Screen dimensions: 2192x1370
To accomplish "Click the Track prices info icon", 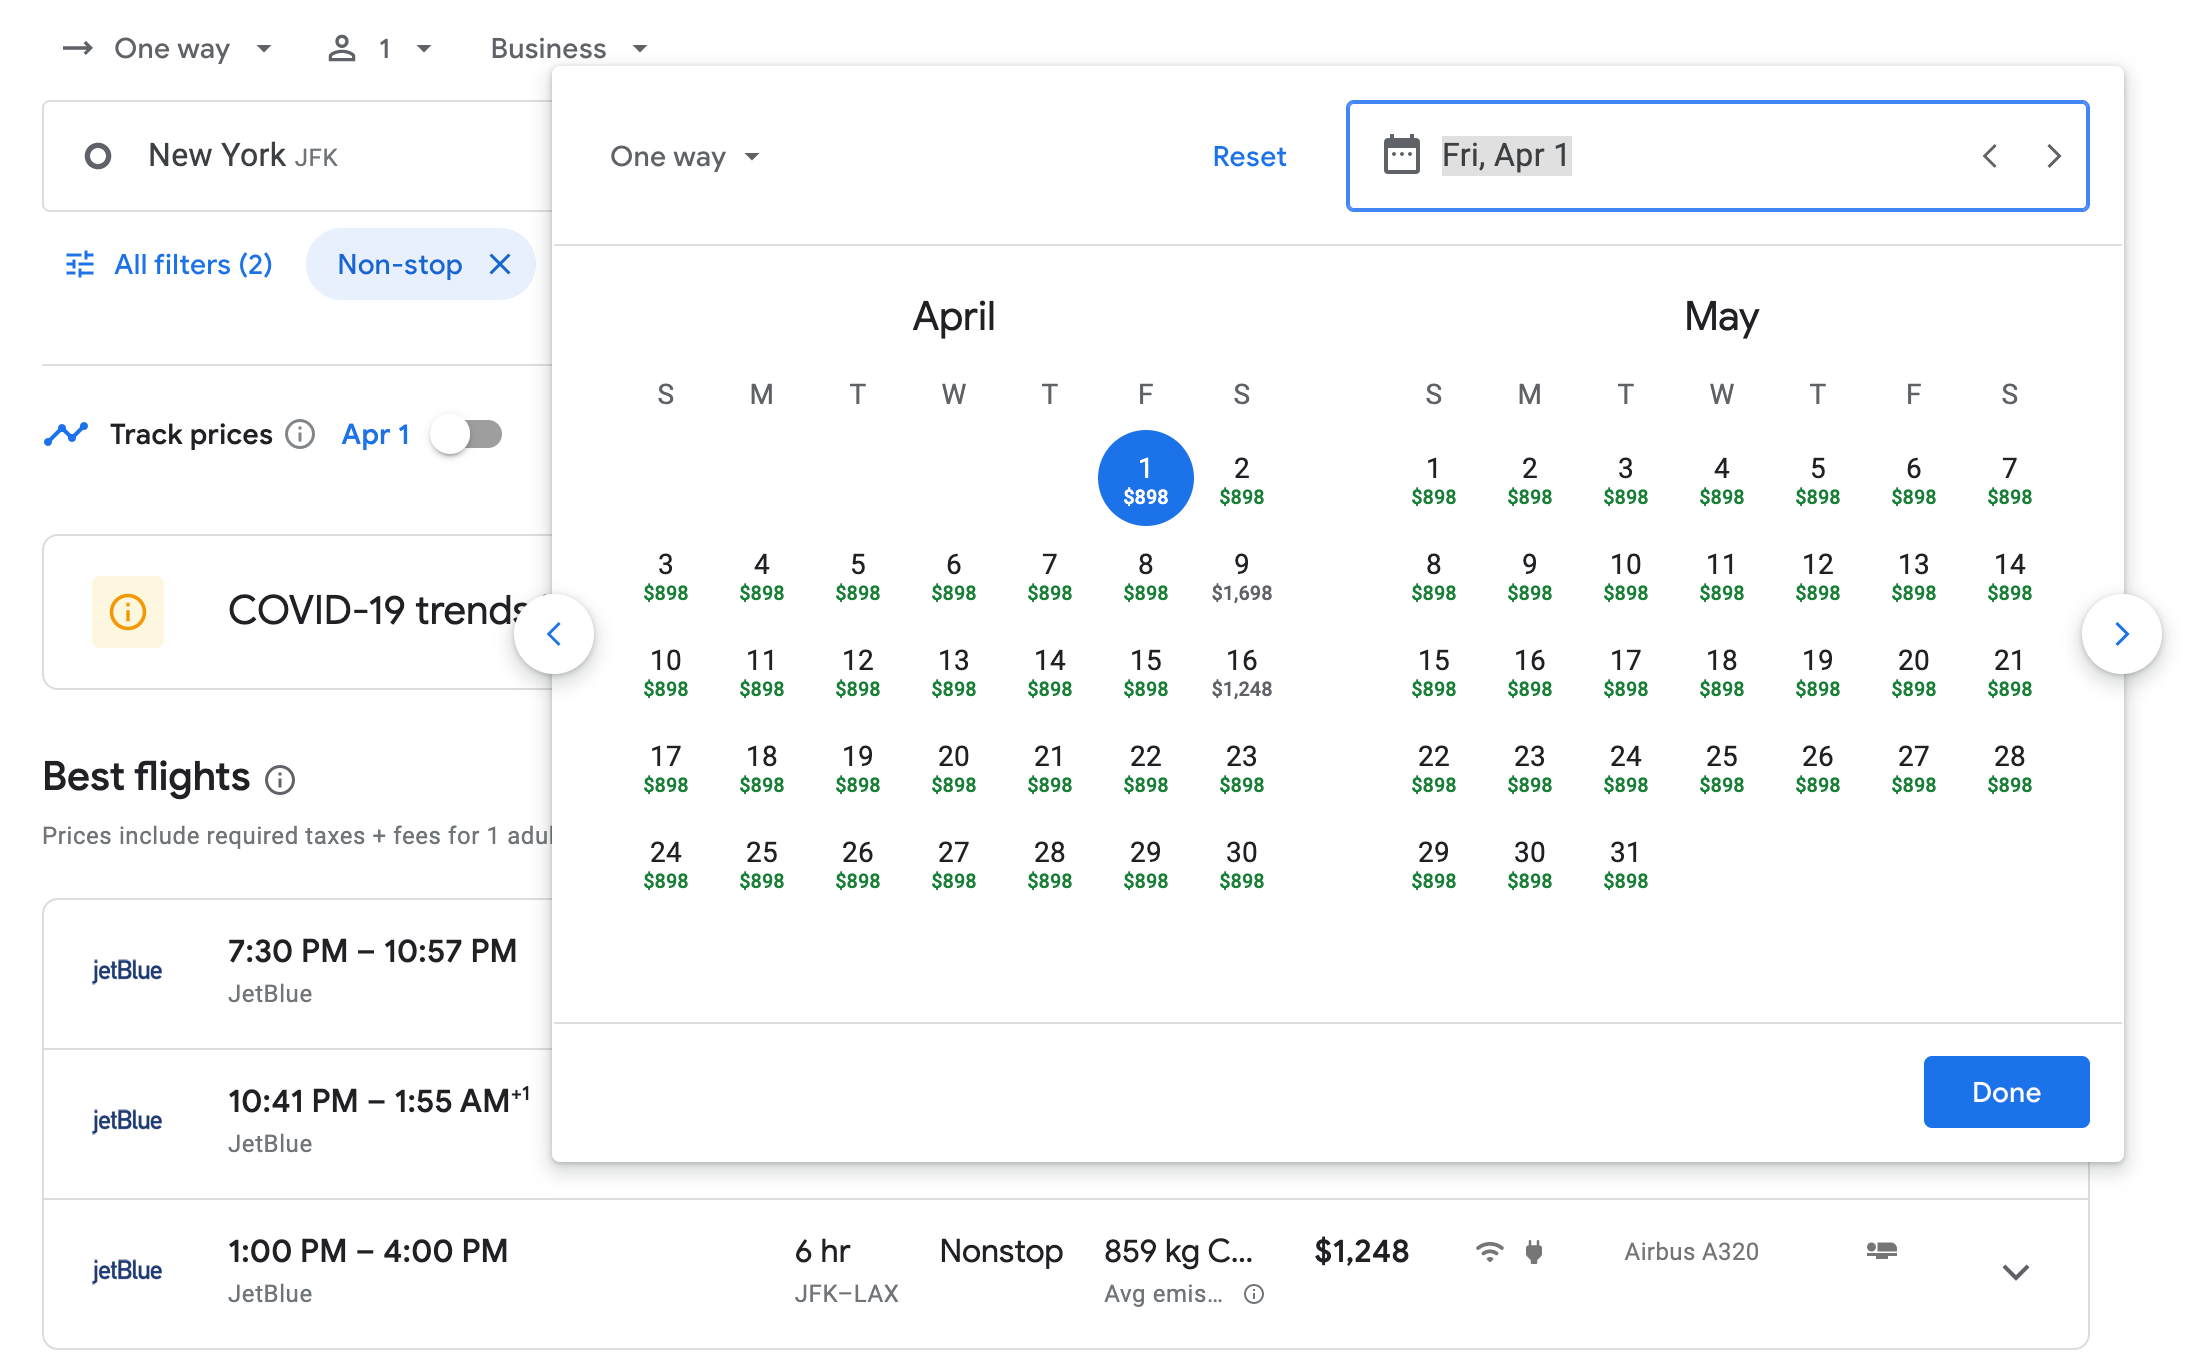I will 299,434.
